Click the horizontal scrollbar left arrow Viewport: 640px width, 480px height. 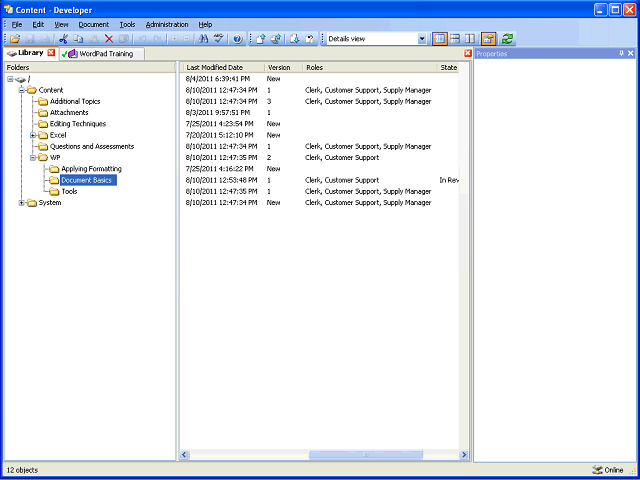click(x=184, y=455)
